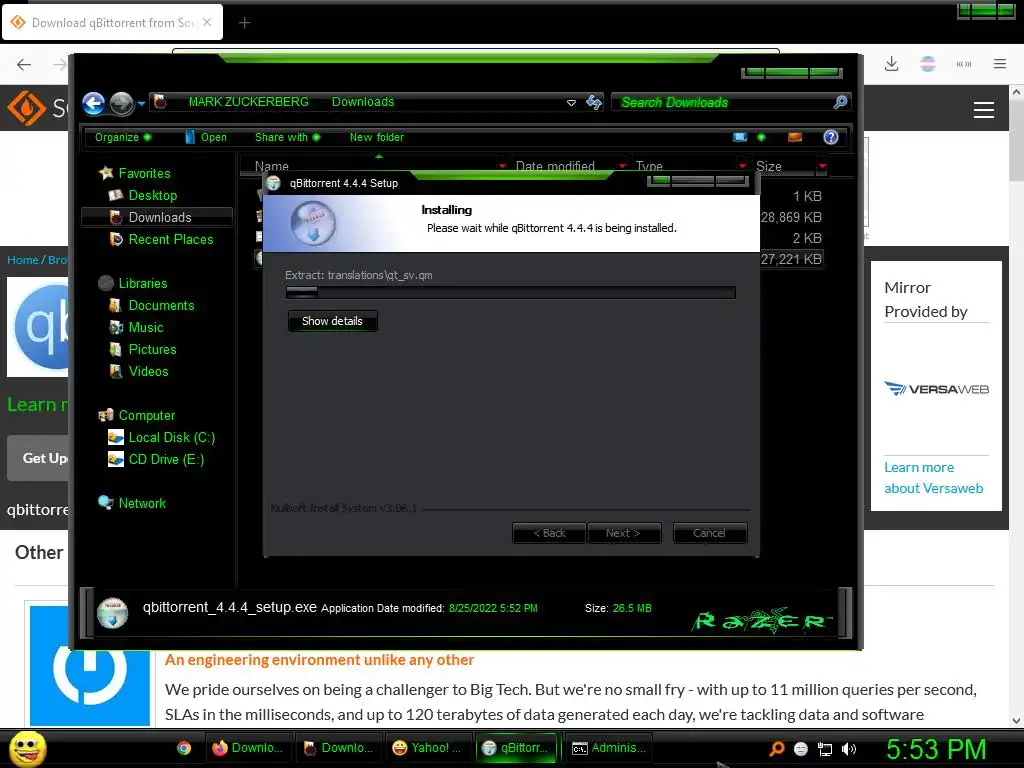This screenshot has height=768, width=1024.
Task: Open the Share with menu
Action: point(287,137)
